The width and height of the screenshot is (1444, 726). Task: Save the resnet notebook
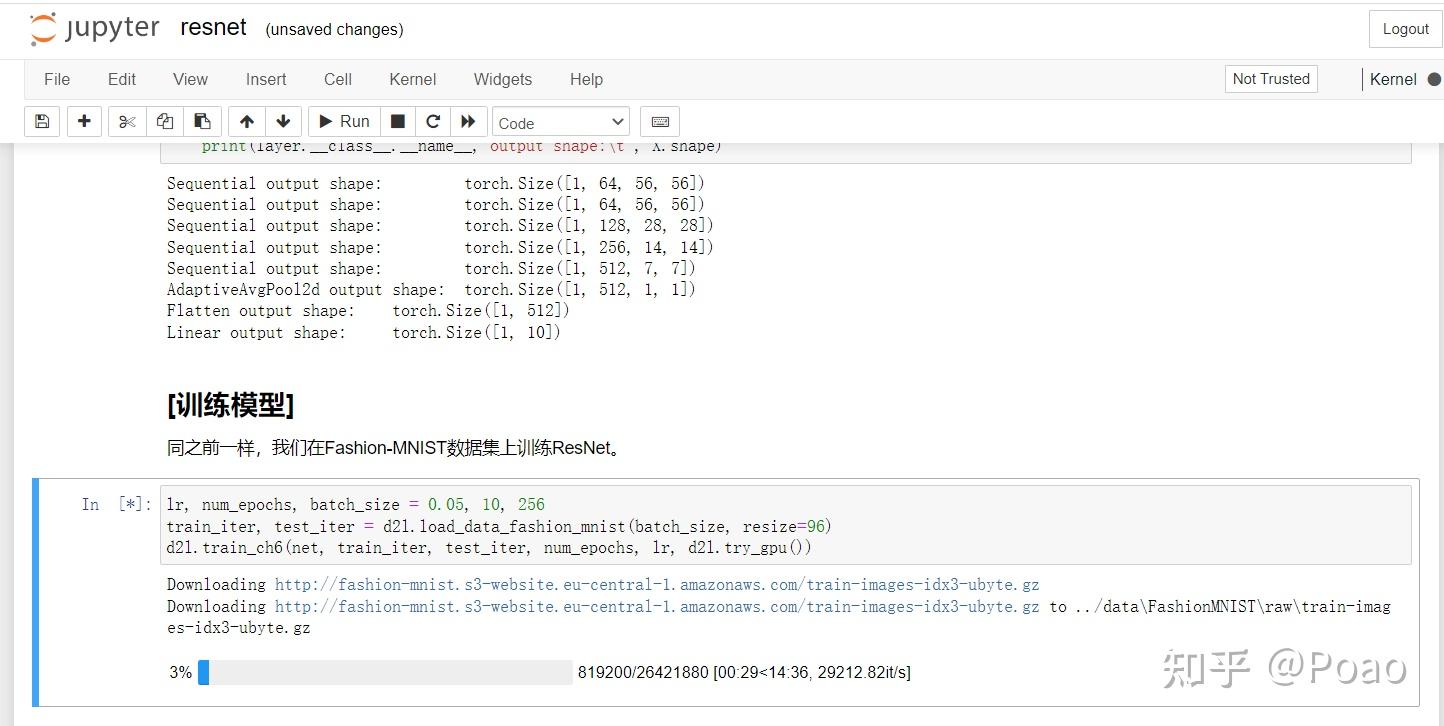click(x=41, y=121)
